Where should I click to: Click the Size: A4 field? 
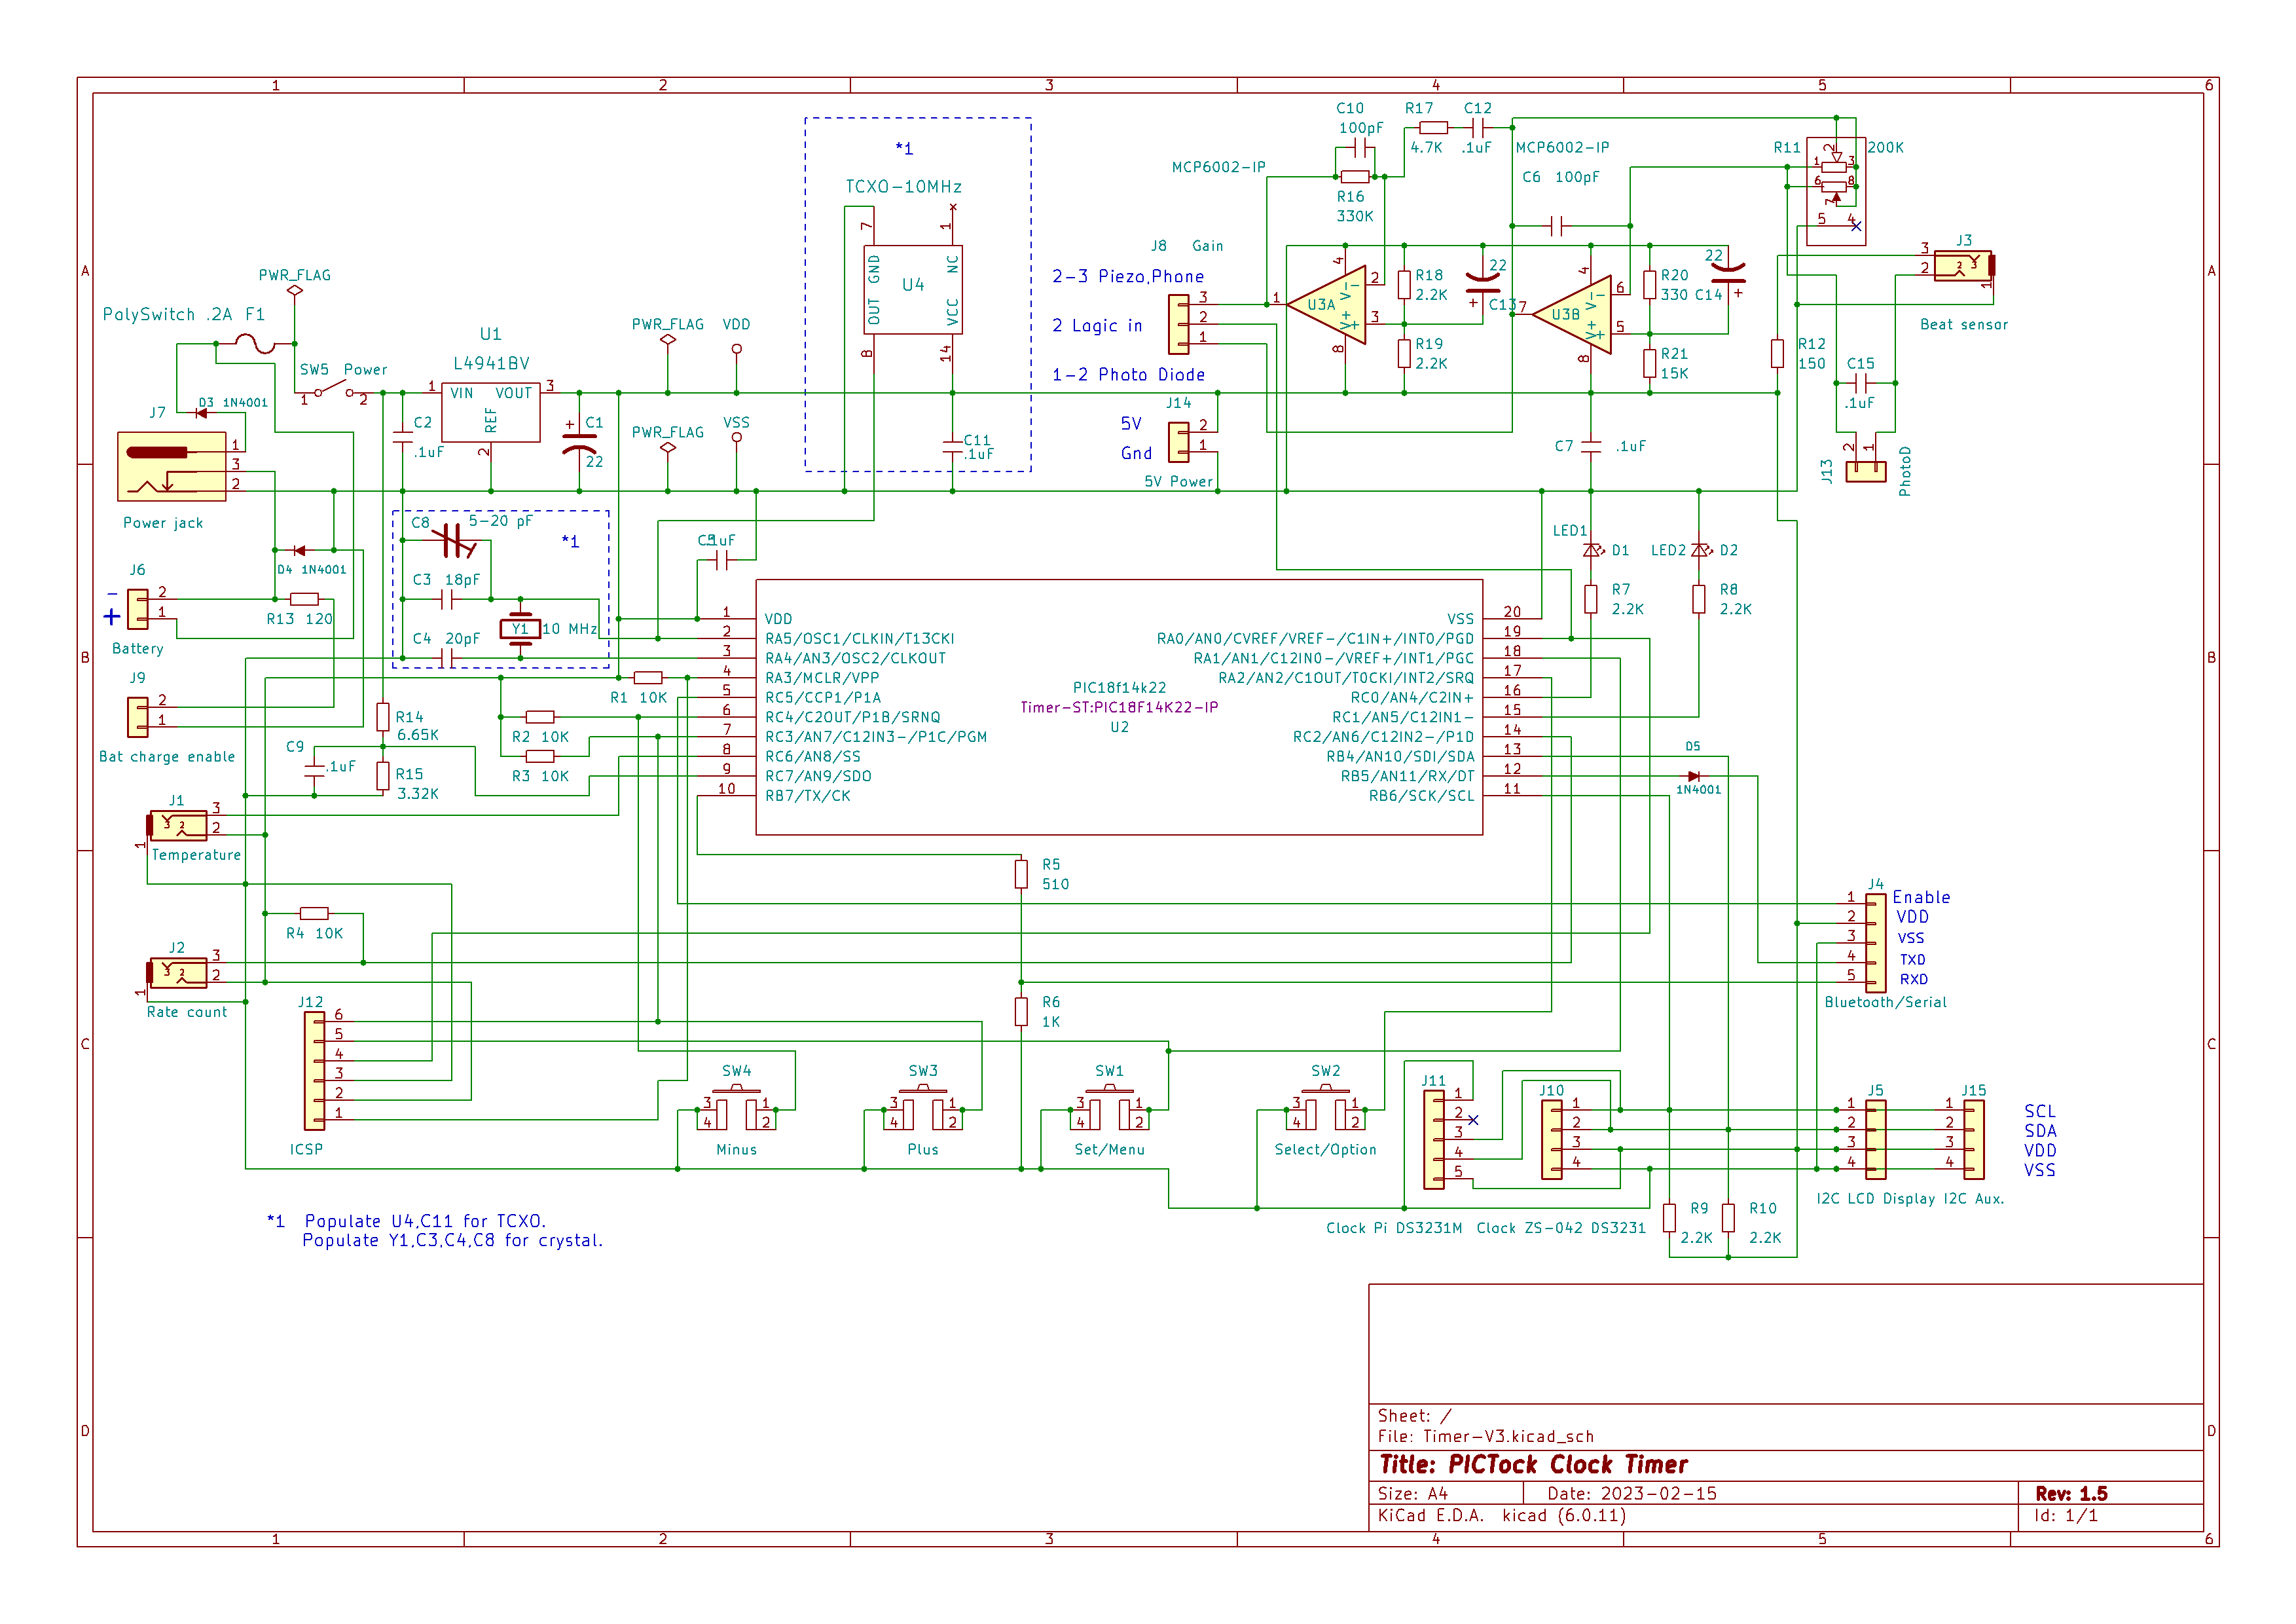pyautogui.click(x=1413, y=1494)
